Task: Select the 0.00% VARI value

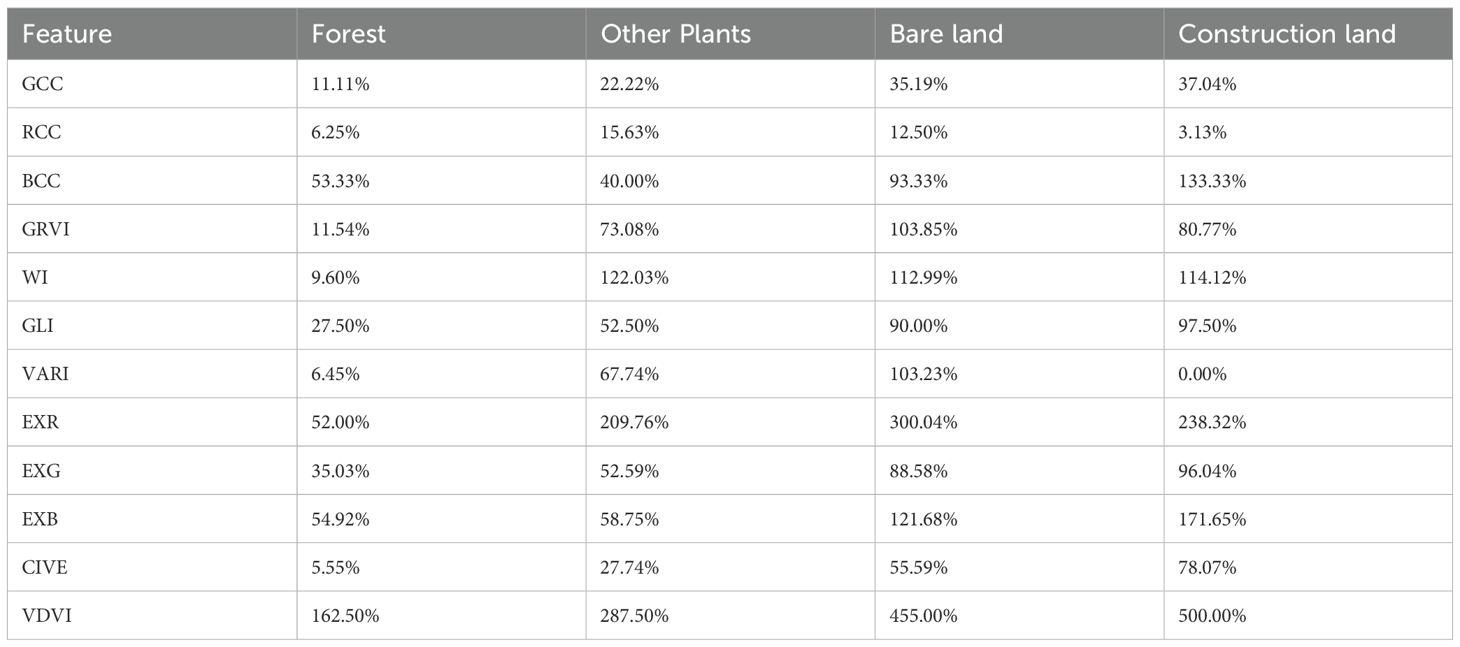Action: click(1203, 374)
